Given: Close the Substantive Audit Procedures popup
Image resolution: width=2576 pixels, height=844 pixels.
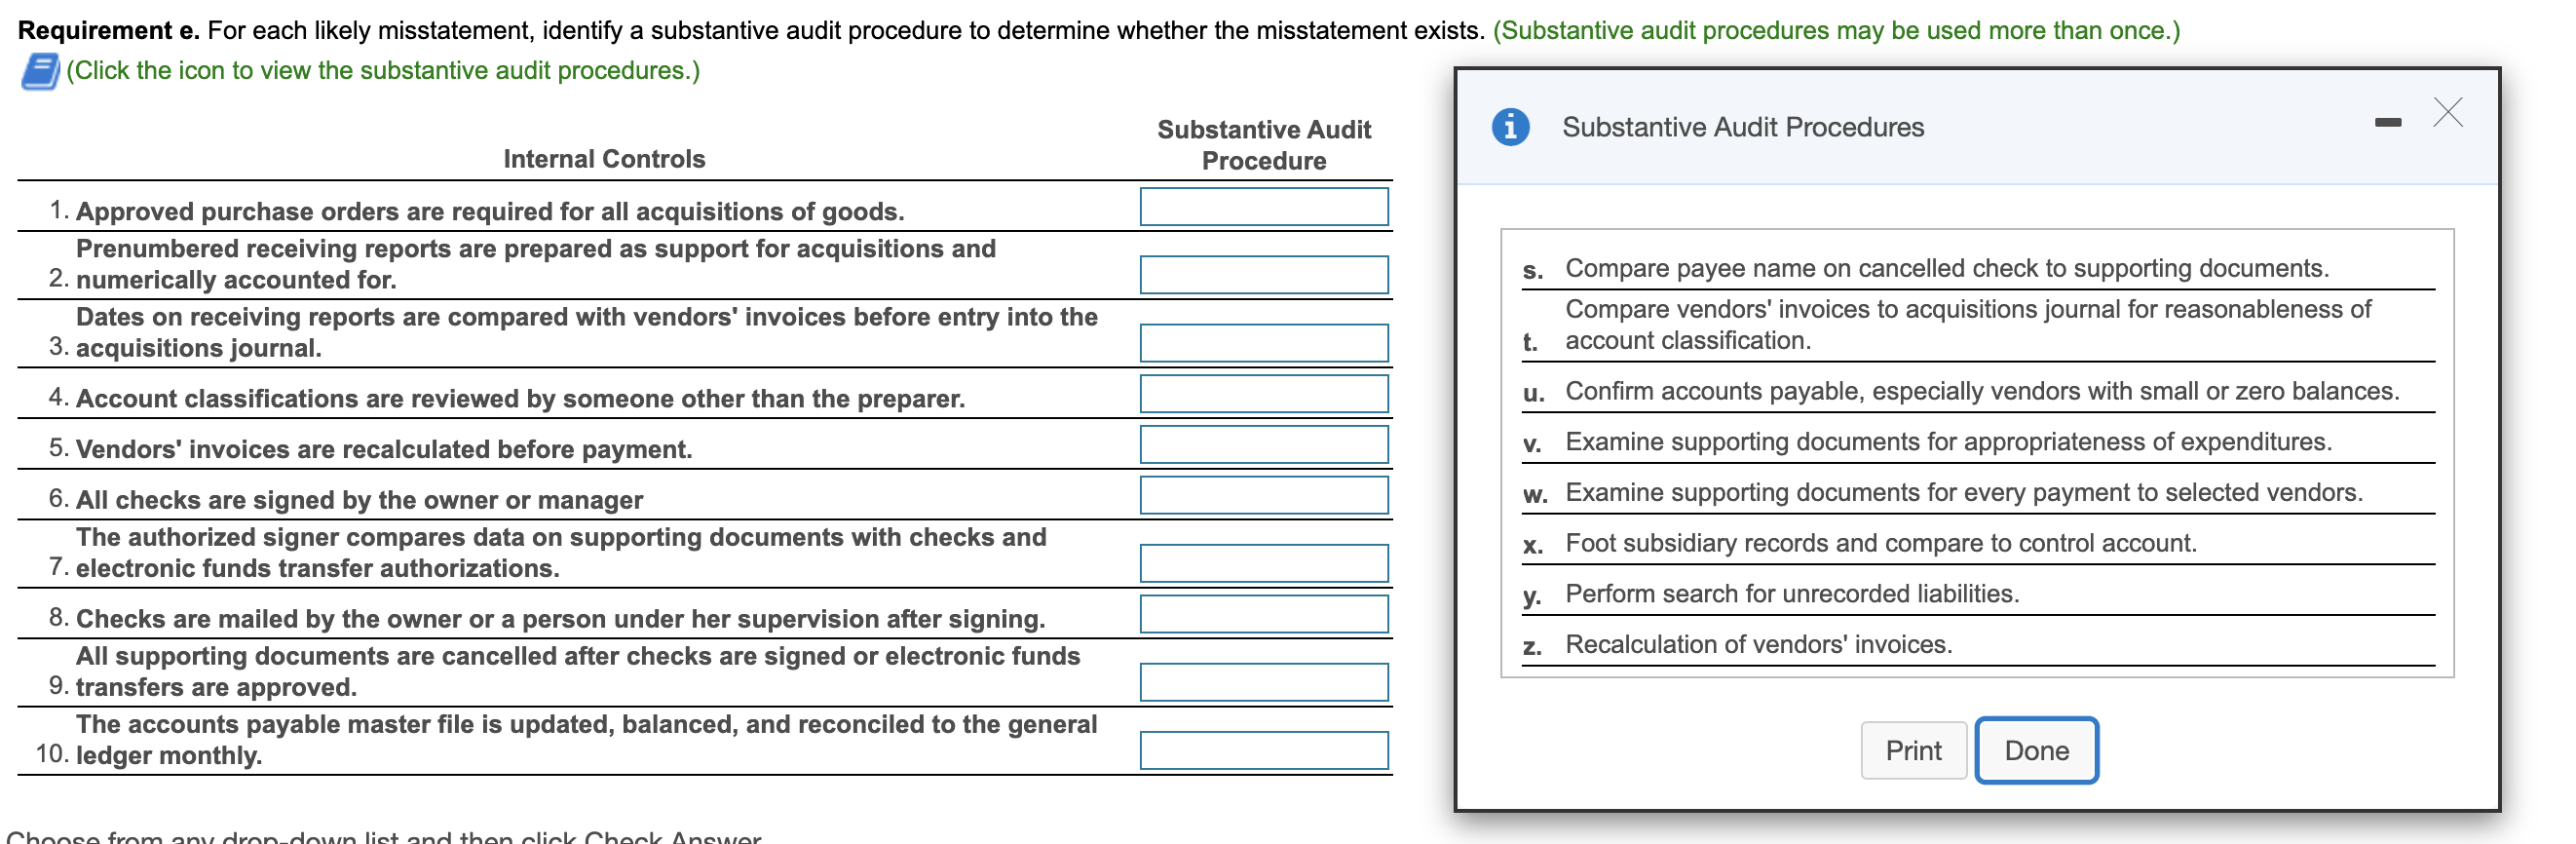Looking at the screenshot, I should [x=2447, y=113].
